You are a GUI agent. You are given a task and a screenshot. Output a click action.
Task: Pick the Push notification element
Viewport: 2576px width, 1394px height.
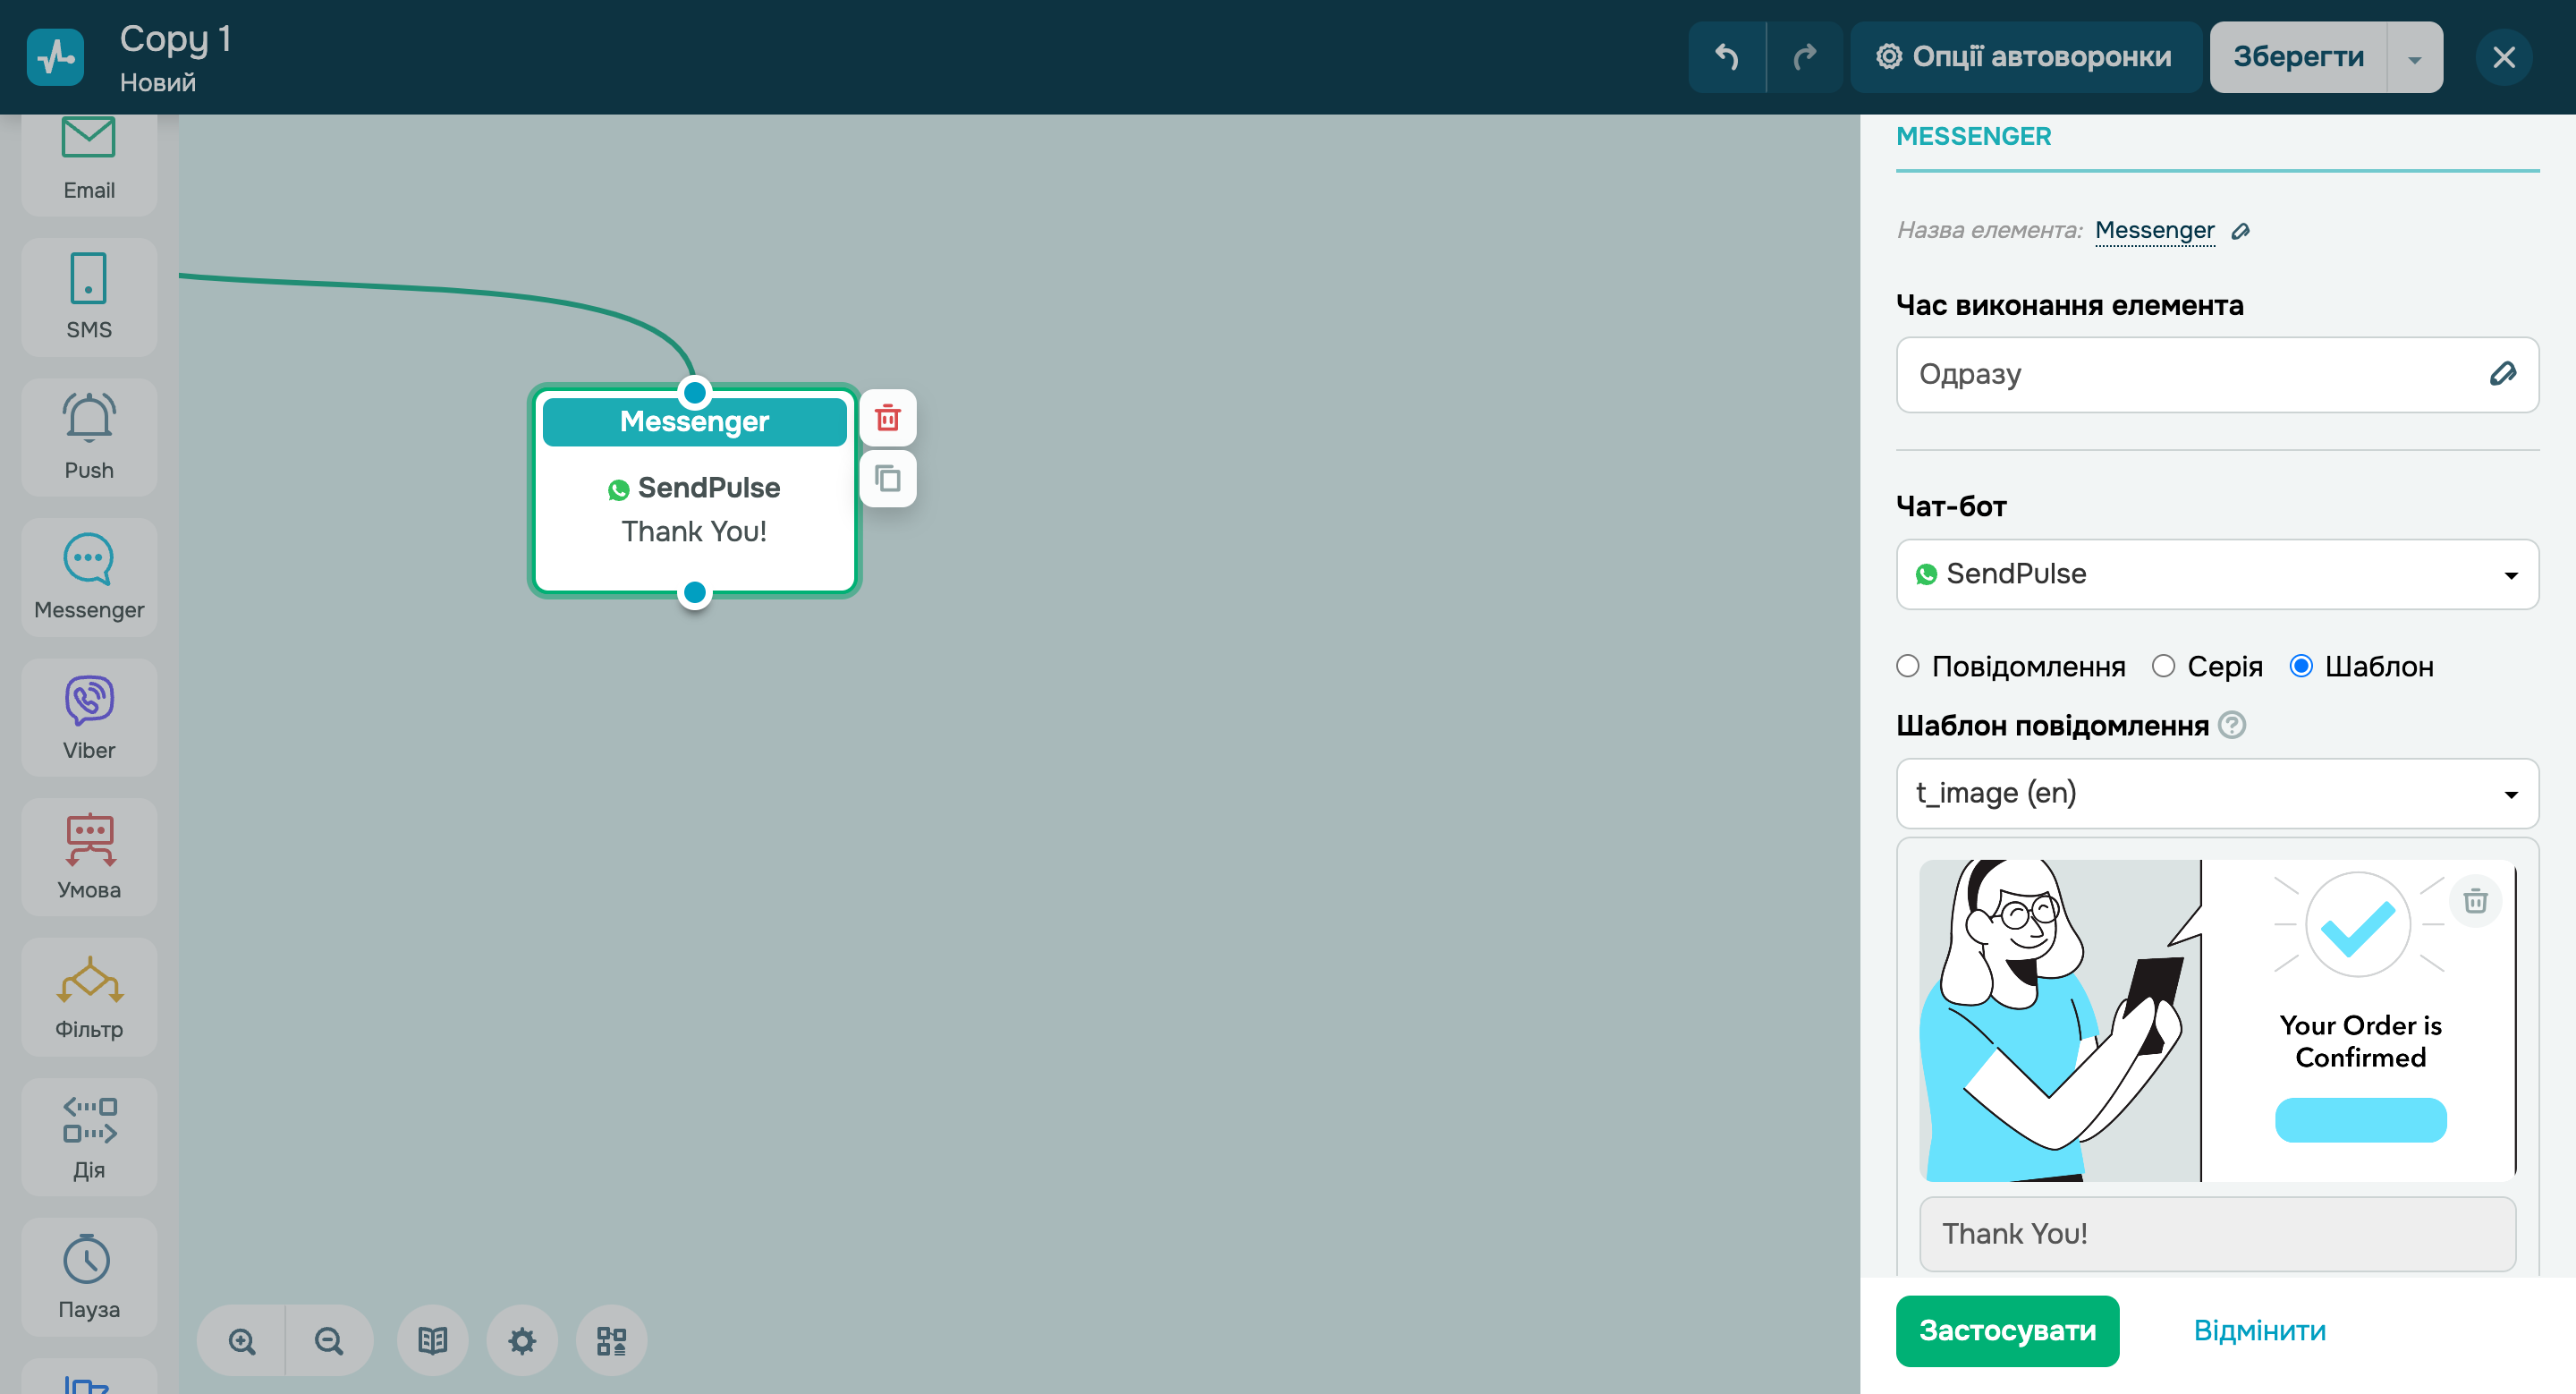pyautogui.click(x=89, y=436)
